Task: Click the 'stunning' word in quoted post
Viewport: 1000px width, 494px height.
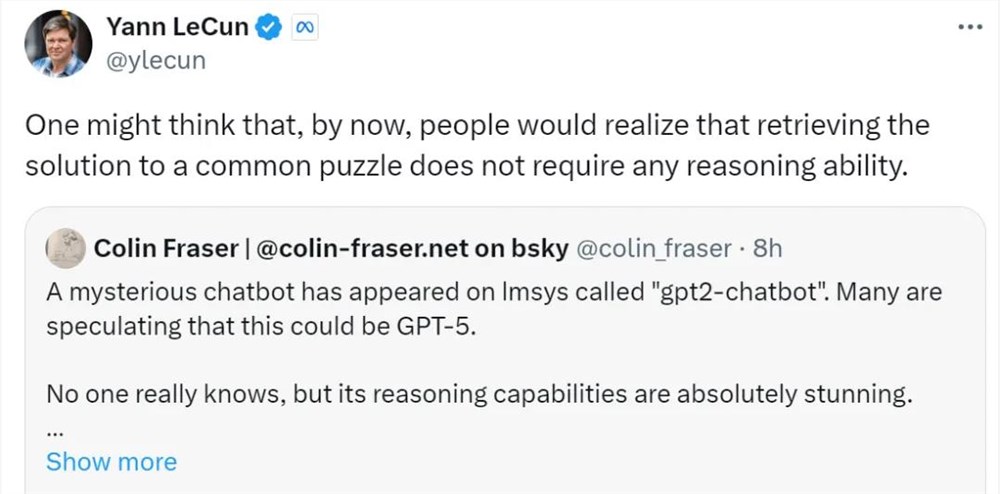Action: 859,395
